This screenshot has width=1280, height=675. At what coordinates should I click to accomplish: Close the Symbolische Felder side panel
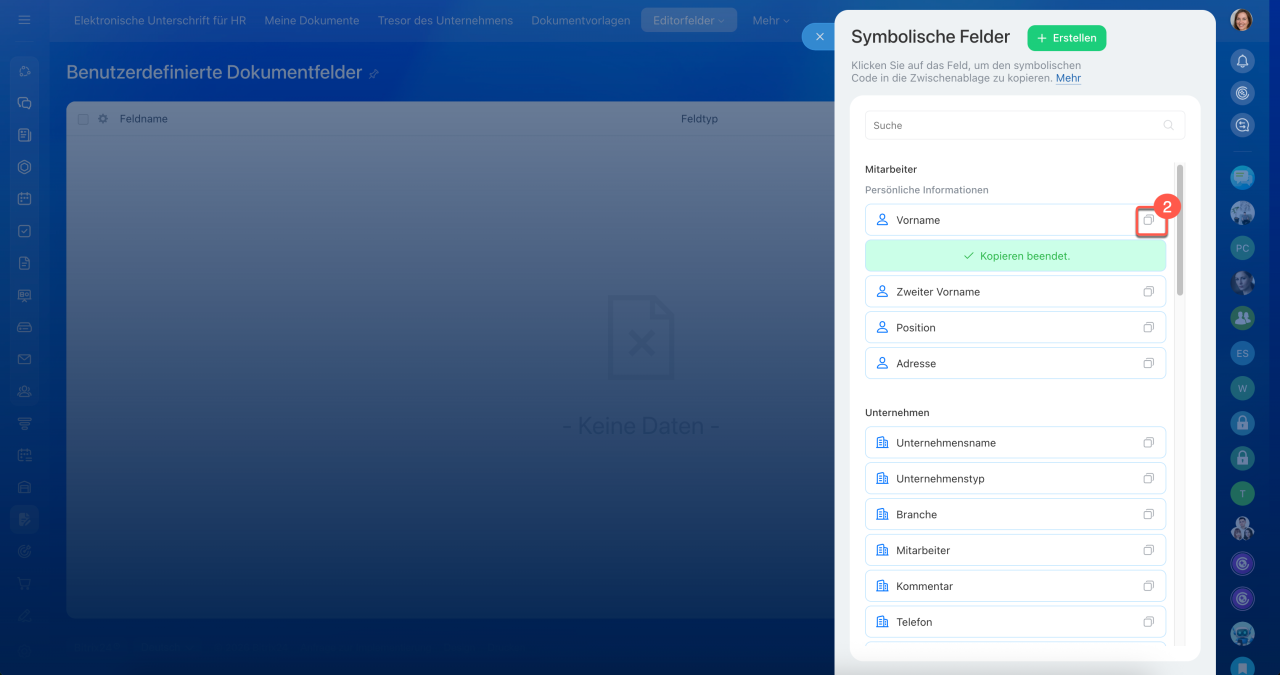coord(819,37)
